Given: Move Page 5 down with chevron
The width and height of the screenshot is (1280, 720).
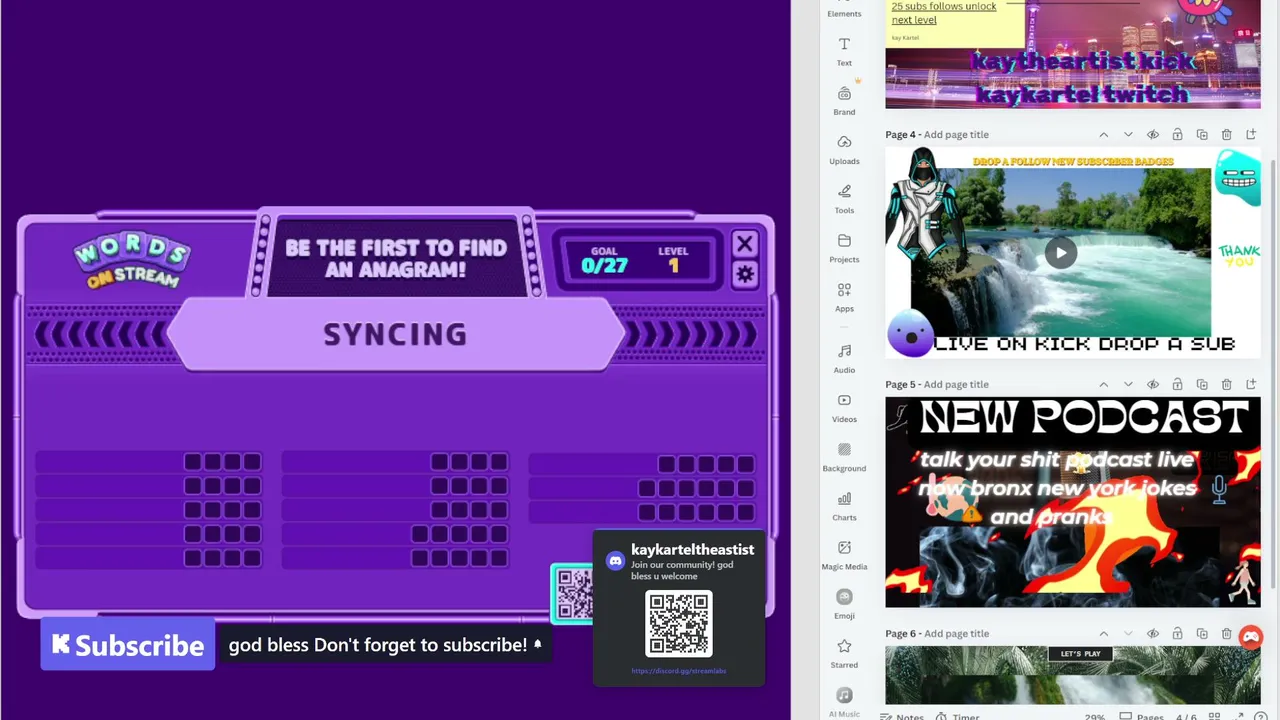Looking at the screenshot, I should [1128, 384].
